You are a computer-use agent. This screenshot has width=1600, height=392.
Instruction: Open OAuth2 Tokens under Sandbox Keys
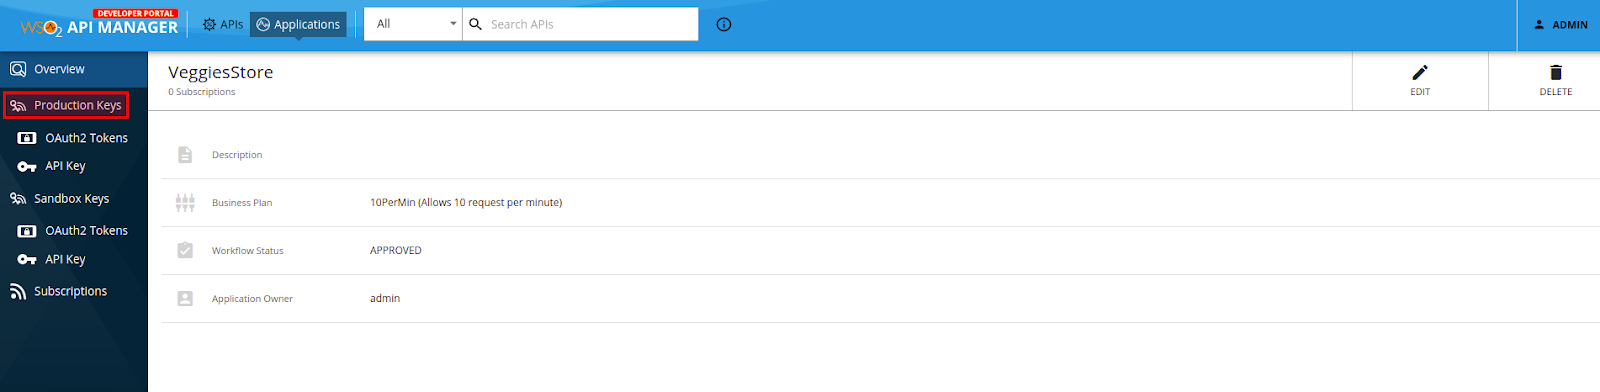tap(74, 231)
